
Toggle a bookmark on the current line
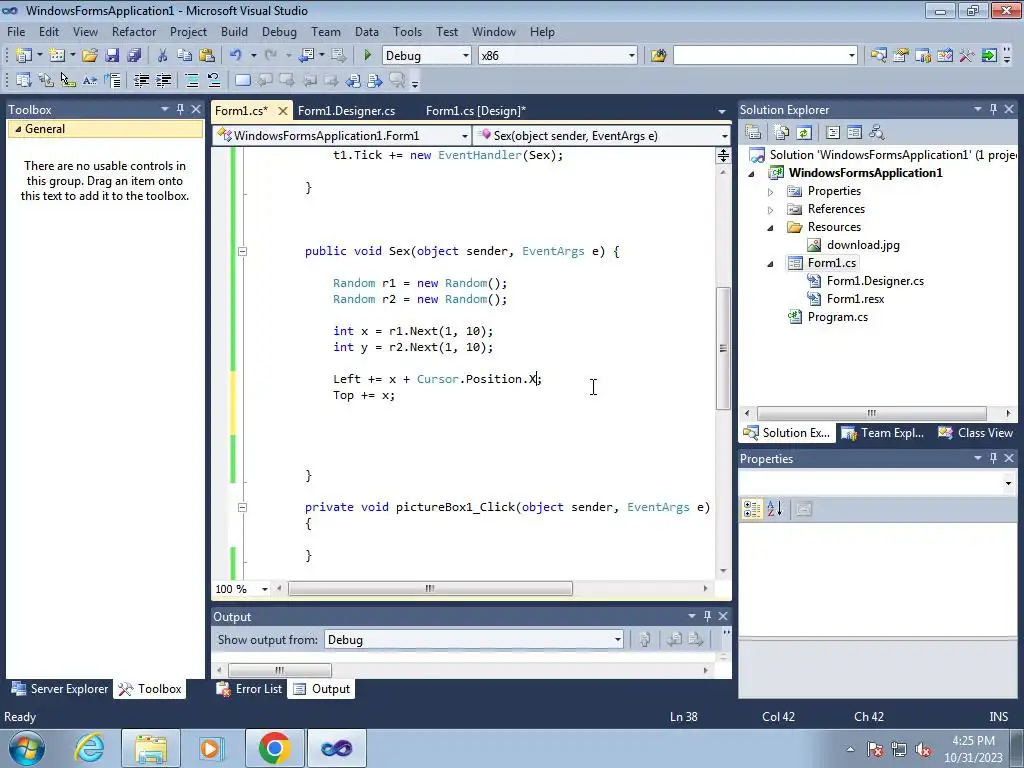pyautogui.click(x=242, y=80)
